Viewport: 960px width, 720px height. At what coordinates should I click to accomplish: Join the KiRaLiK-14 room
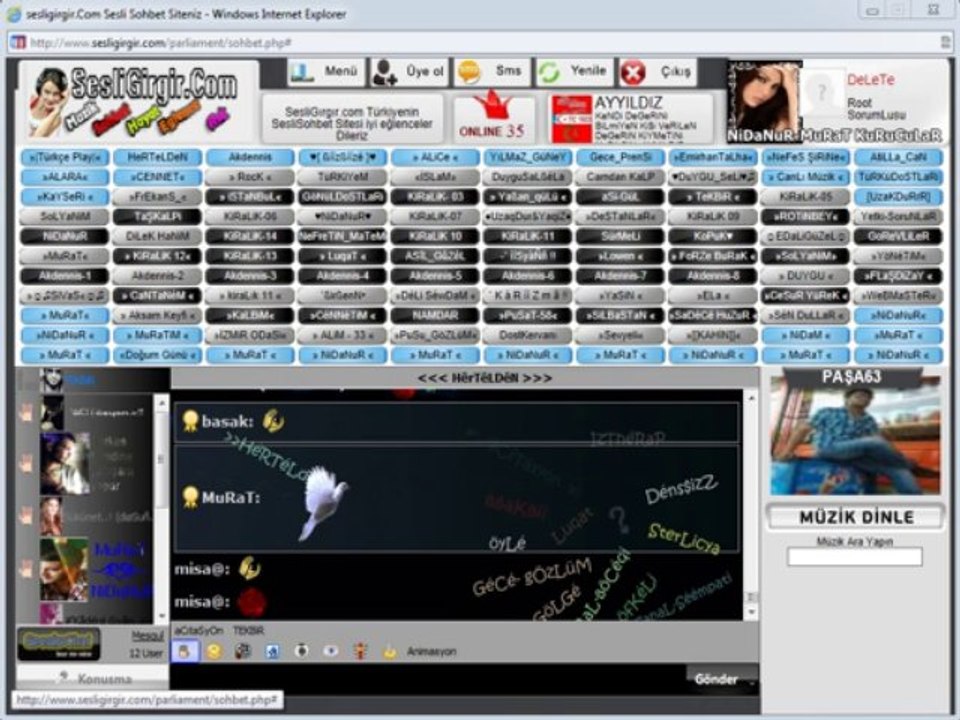[x=250, y=236]
